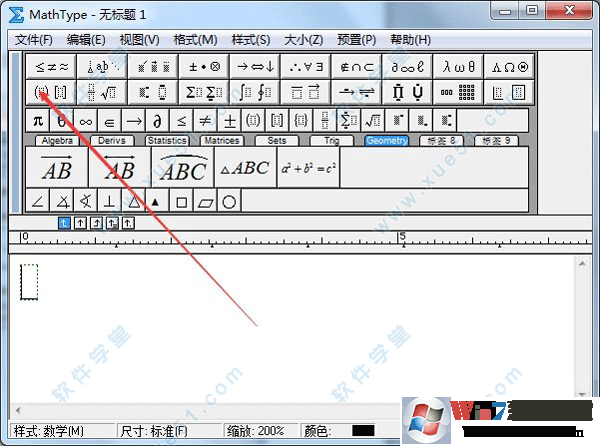Open the 帮助(H) menu
The height and width of the screenshot is (446, 600).
click(x=411, y=40)
